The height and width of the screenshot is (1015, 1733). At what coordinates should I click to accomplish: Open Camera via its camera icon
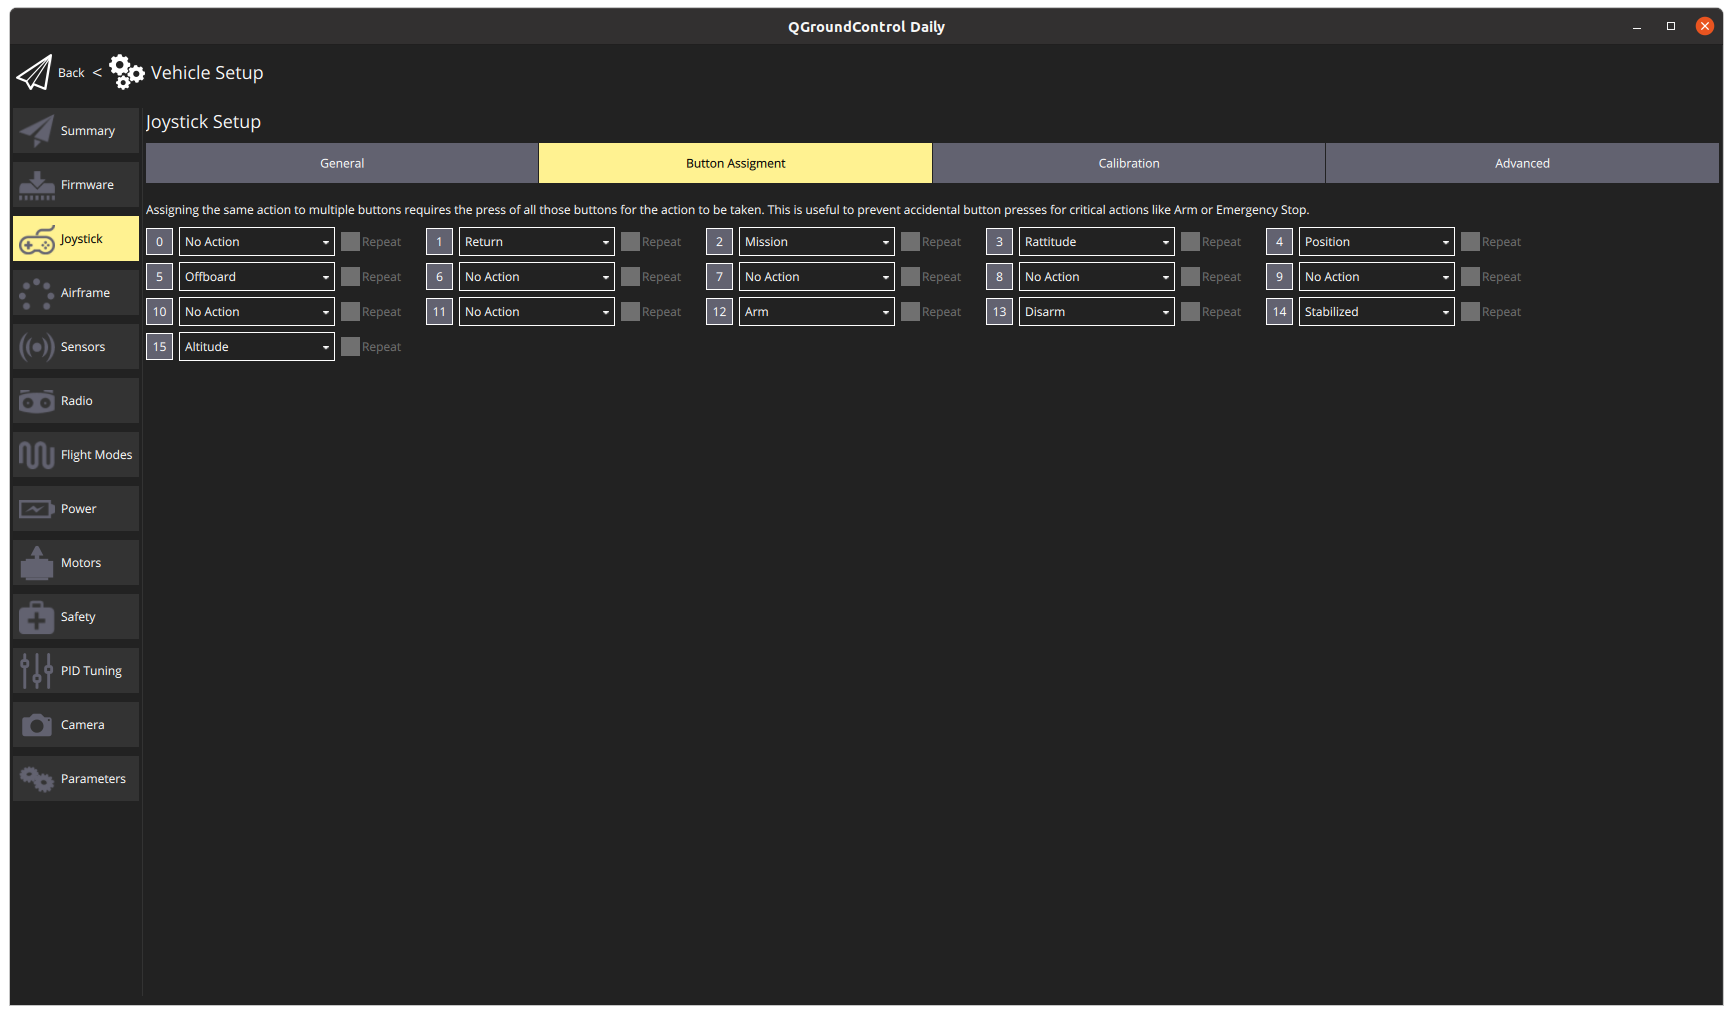pos(37,725)
